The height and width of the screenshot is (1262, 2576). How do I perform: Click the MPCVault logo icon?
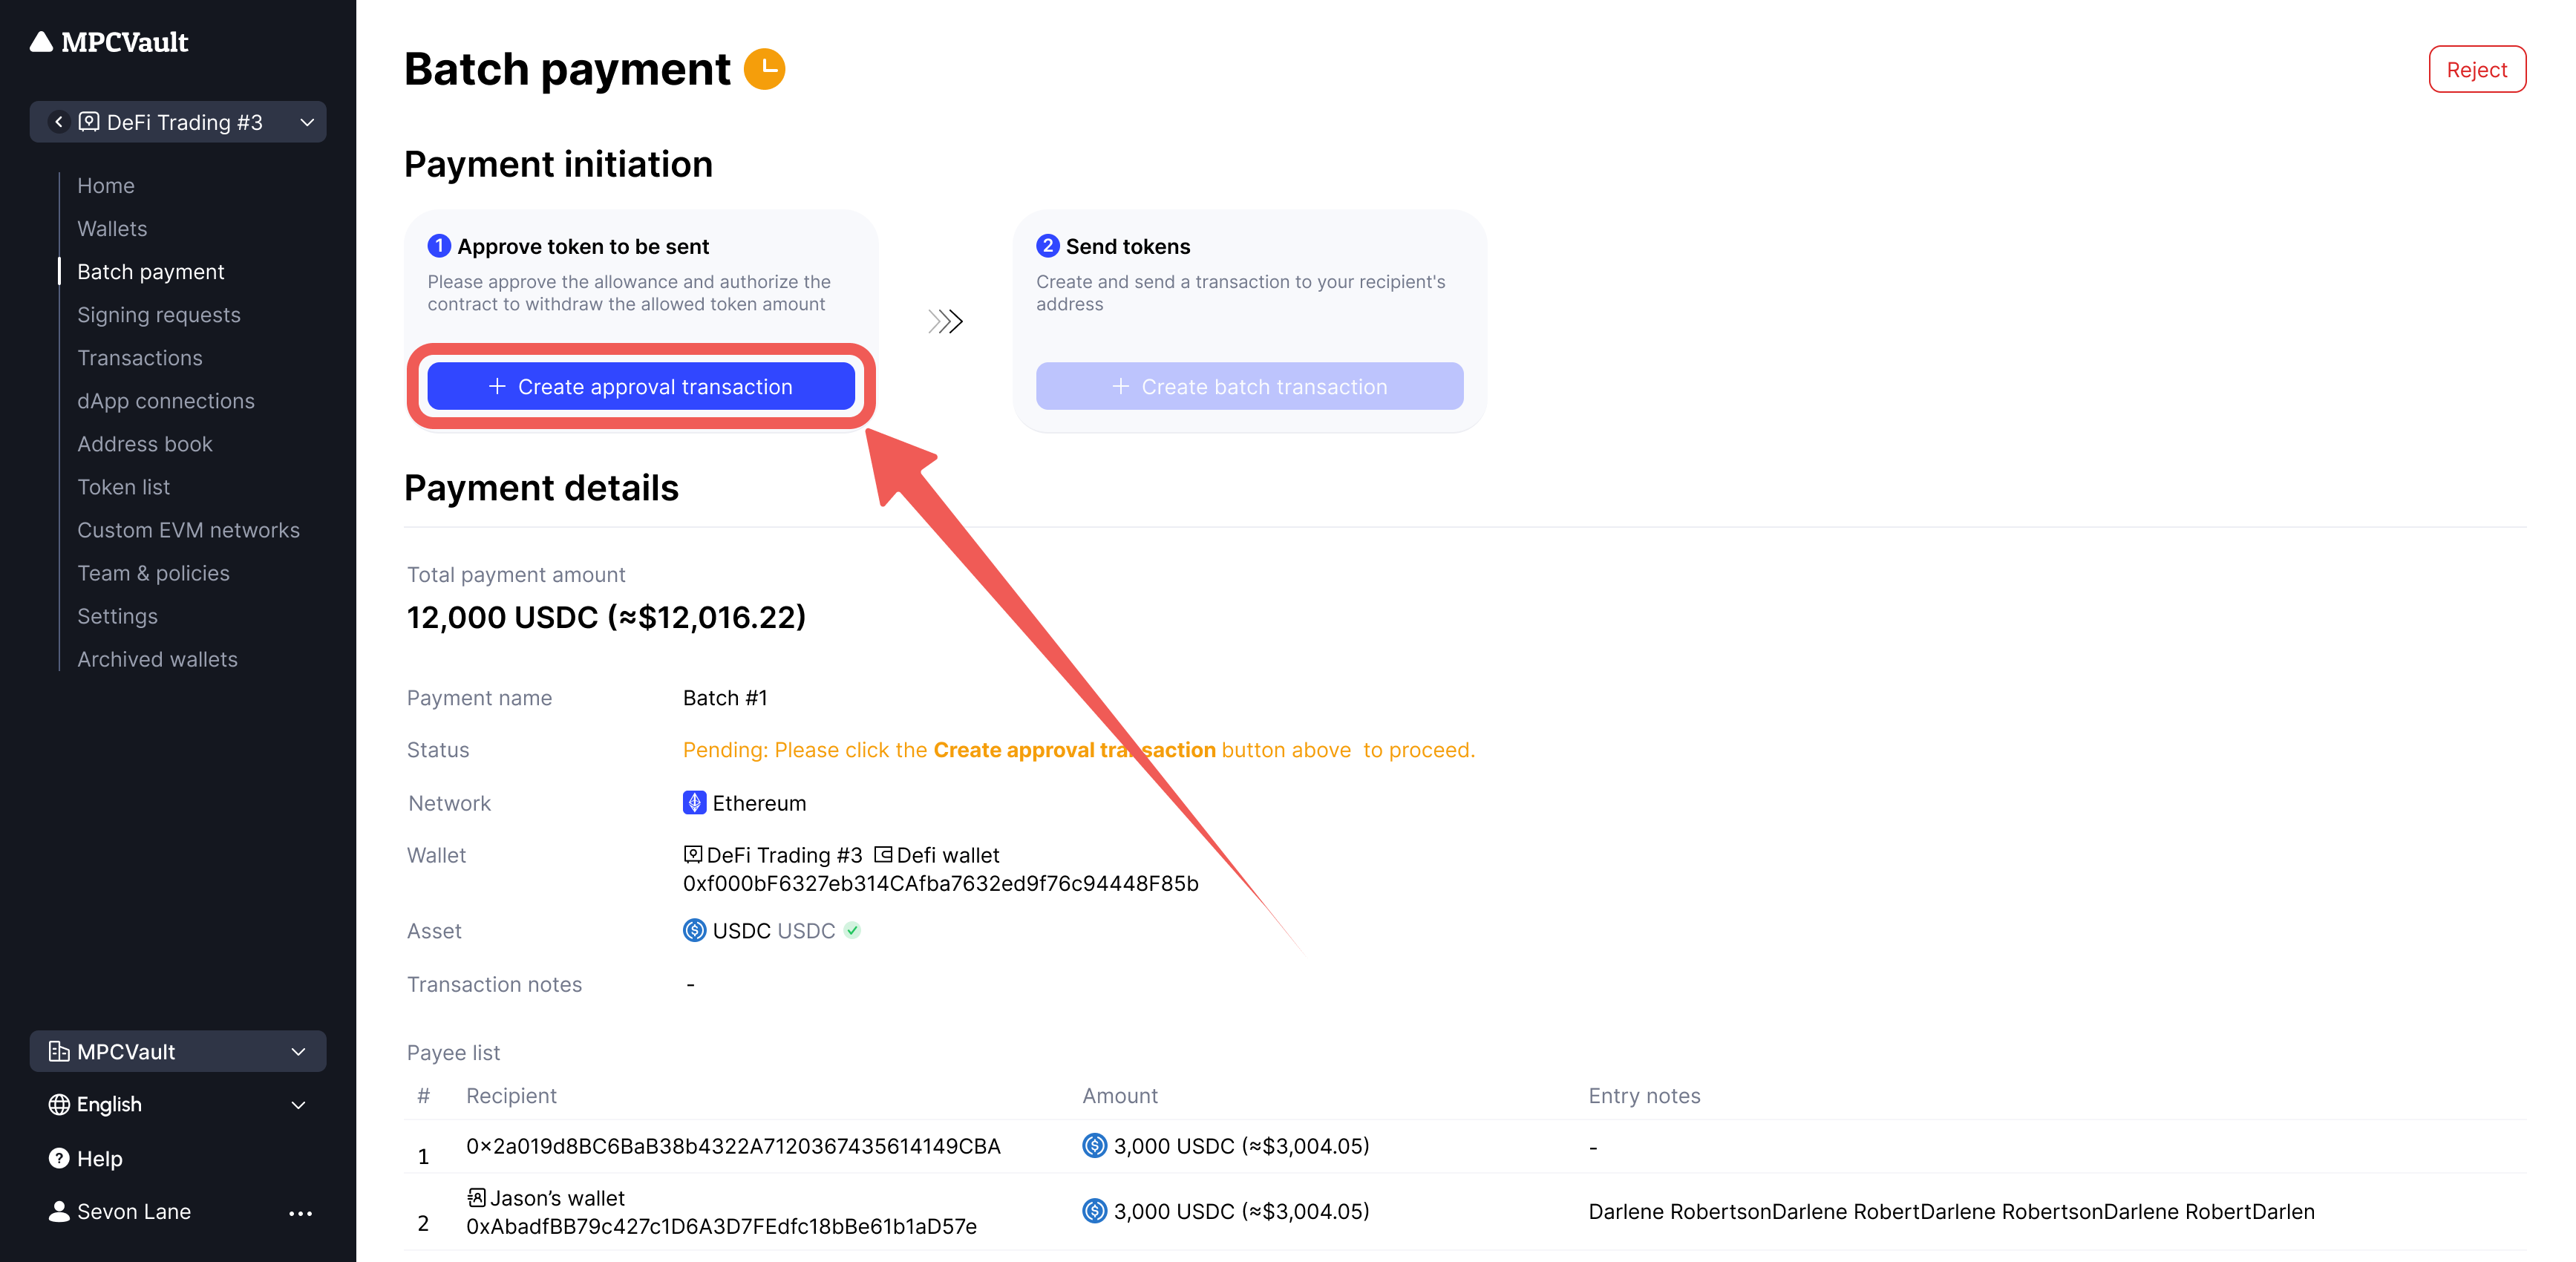coord(41,42)
